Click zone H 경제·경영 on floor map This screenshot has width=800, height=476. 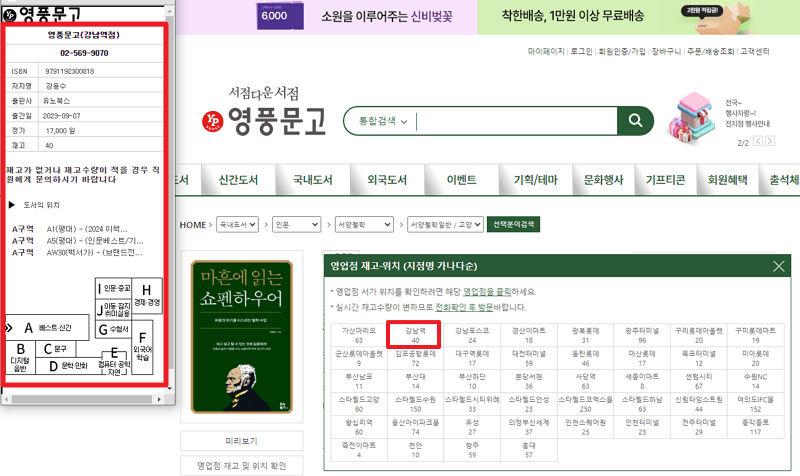point(147,295)
